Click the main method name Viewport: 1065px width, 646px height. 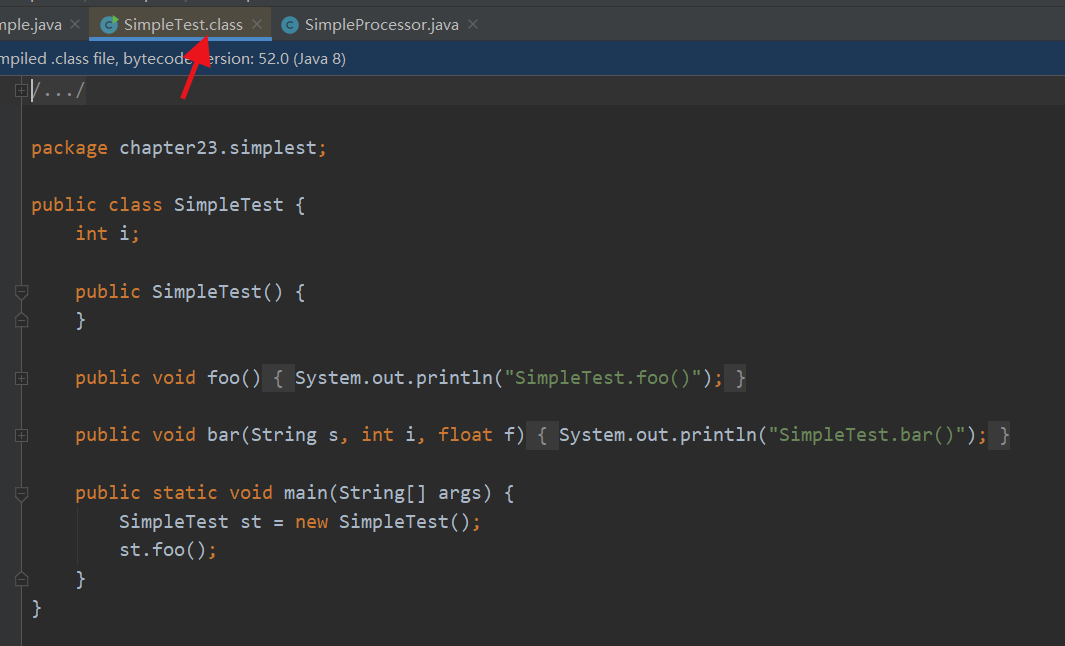point(306,492)
